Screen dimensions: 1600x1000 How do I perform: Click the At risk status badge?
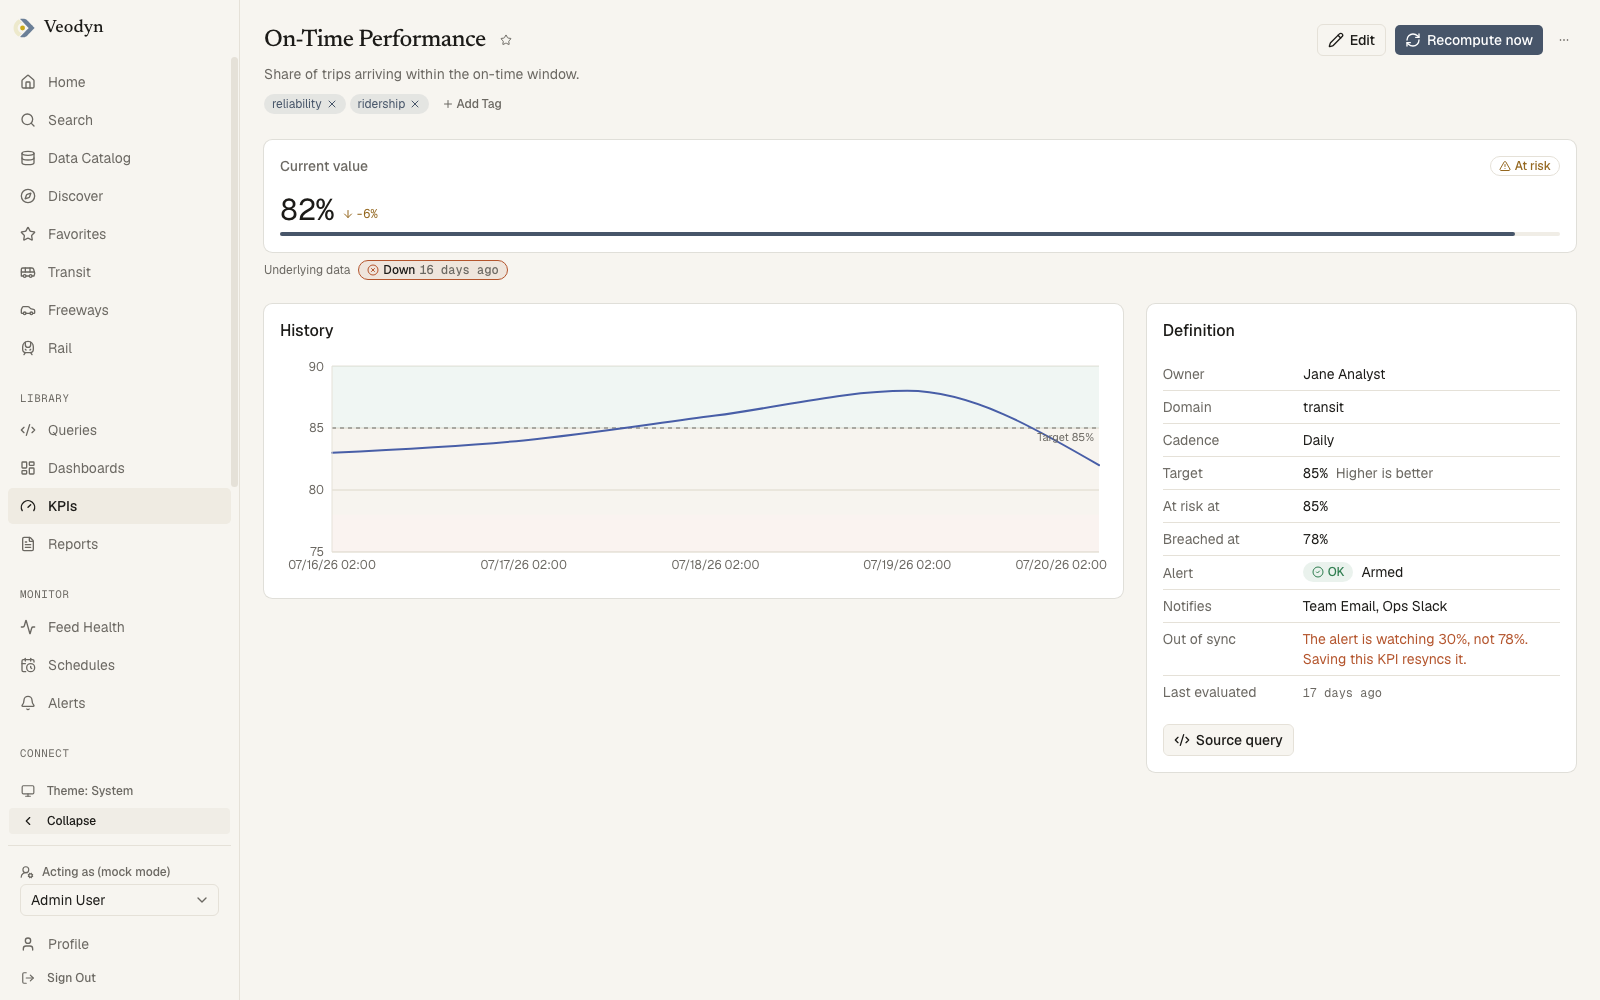click(1524, 166)
